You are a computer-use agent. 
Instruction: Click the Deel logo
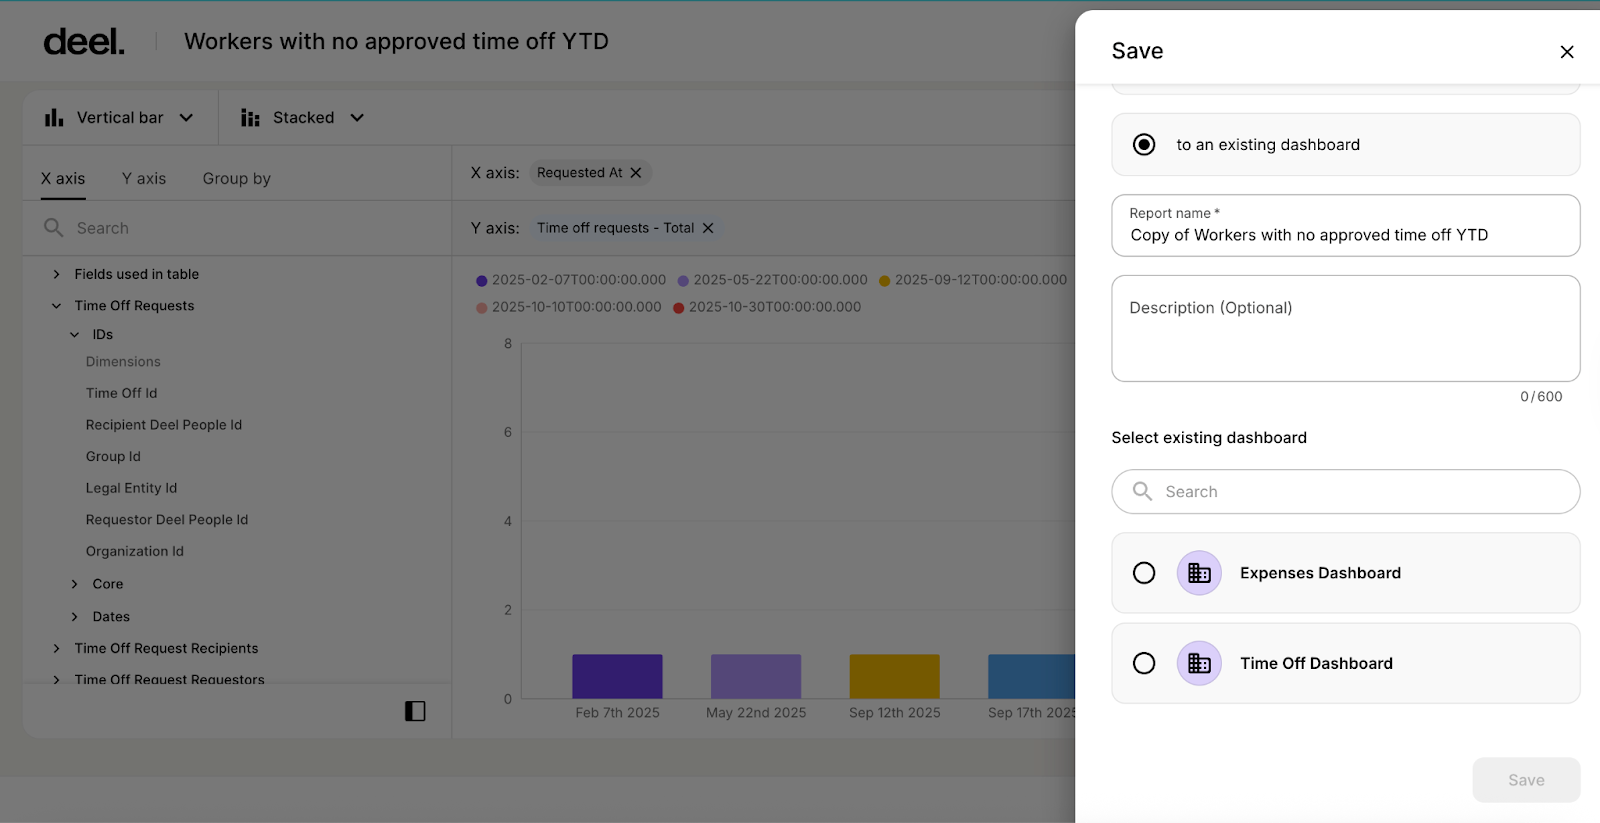[x=84, y=42]
